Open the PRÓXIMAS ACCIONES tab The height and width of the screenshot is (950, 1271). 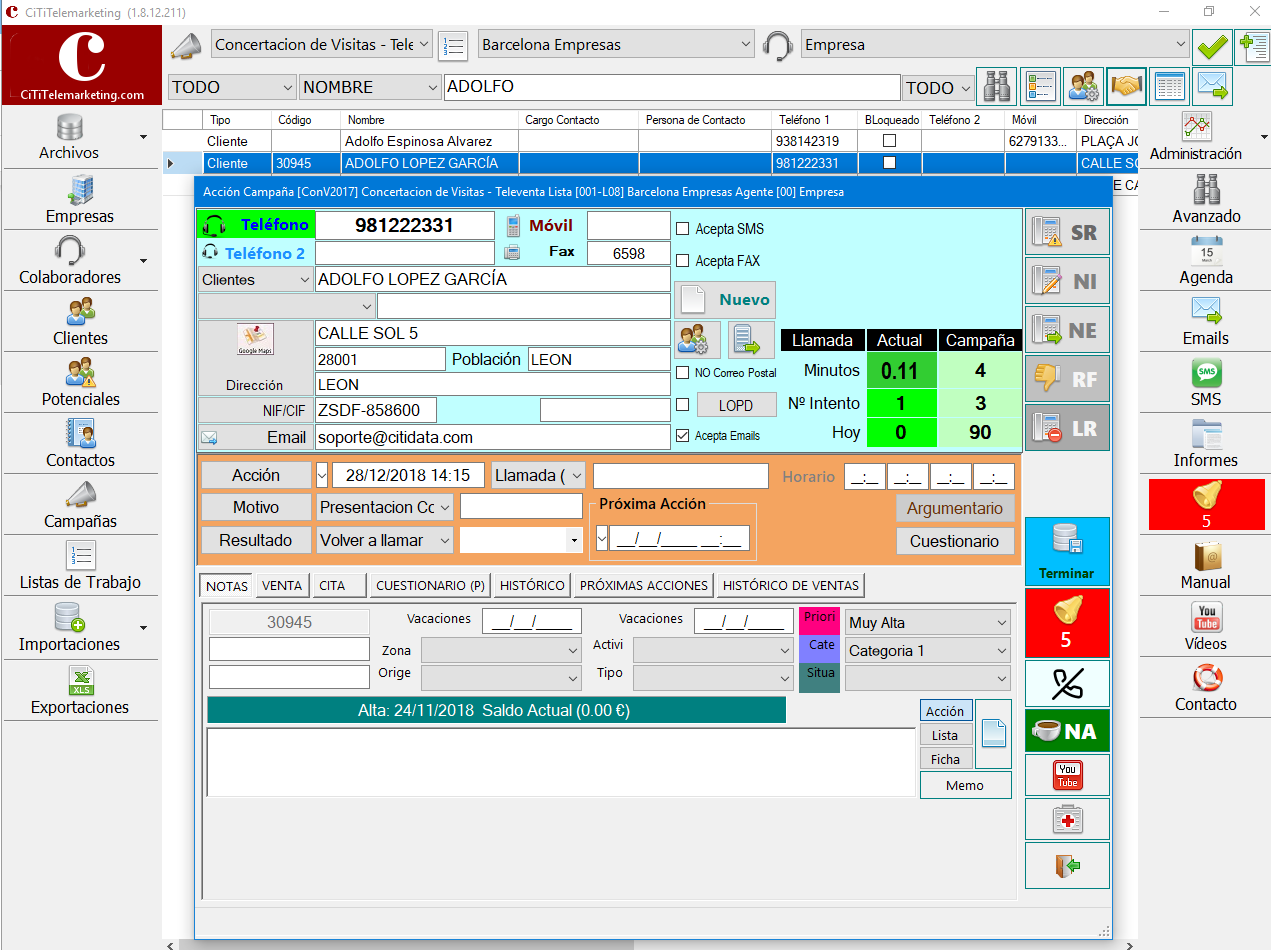point(644,586)
